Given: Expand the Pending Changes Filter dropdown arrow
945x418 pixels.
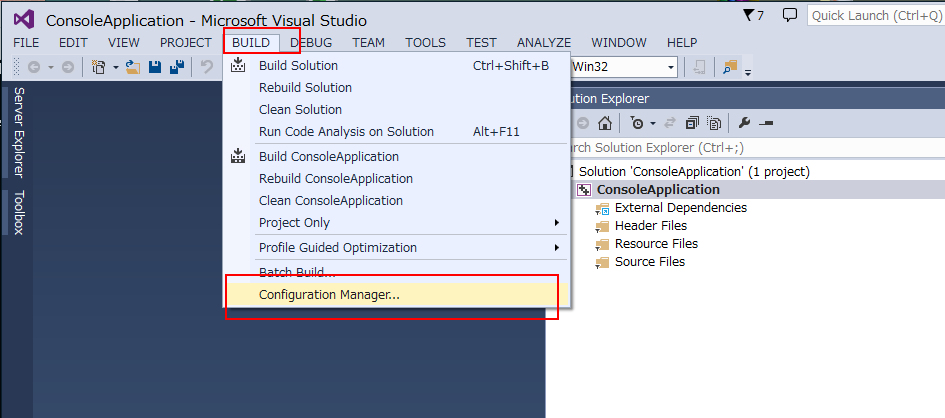Looking at the screenshot, I should point(653,123).
